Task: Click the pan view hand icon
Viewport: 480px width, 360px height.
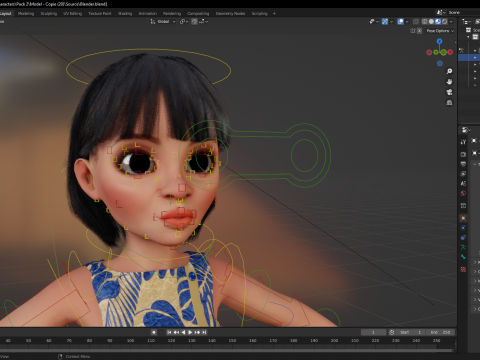Action: click(x=449, y=82)
